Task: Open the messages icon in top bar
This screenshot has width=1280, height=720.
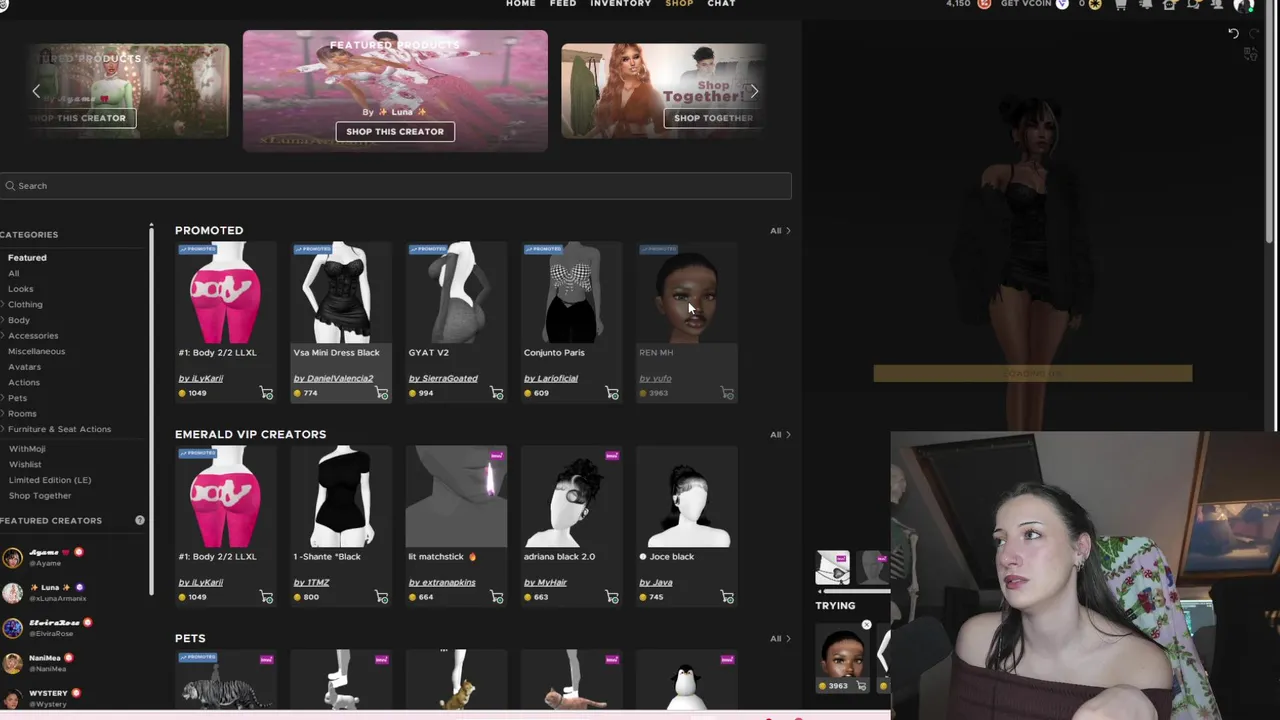Action: (1193, 4)
